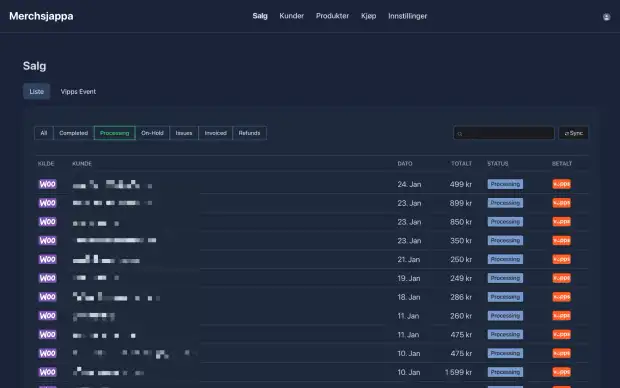This screenshot has height=388, width=620.
Task: Click the KUNDE column header
Action: click(x=82, y=163)
